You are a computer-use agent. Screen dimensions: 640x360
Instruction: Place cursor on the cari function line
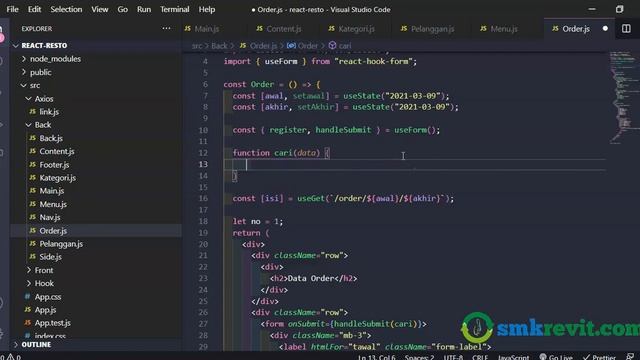[x=281, y=153]
